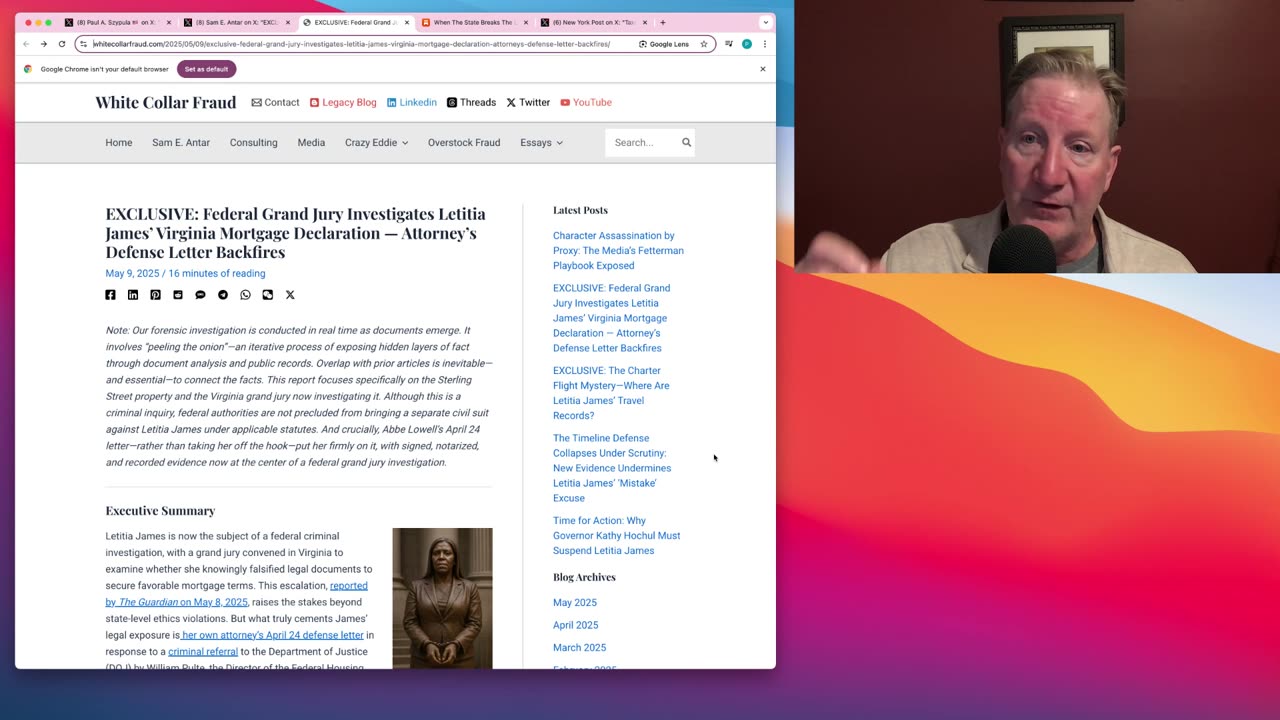Open Character Assassination by Proxy post
1280x720 pixels.
[x=618, y=251]
